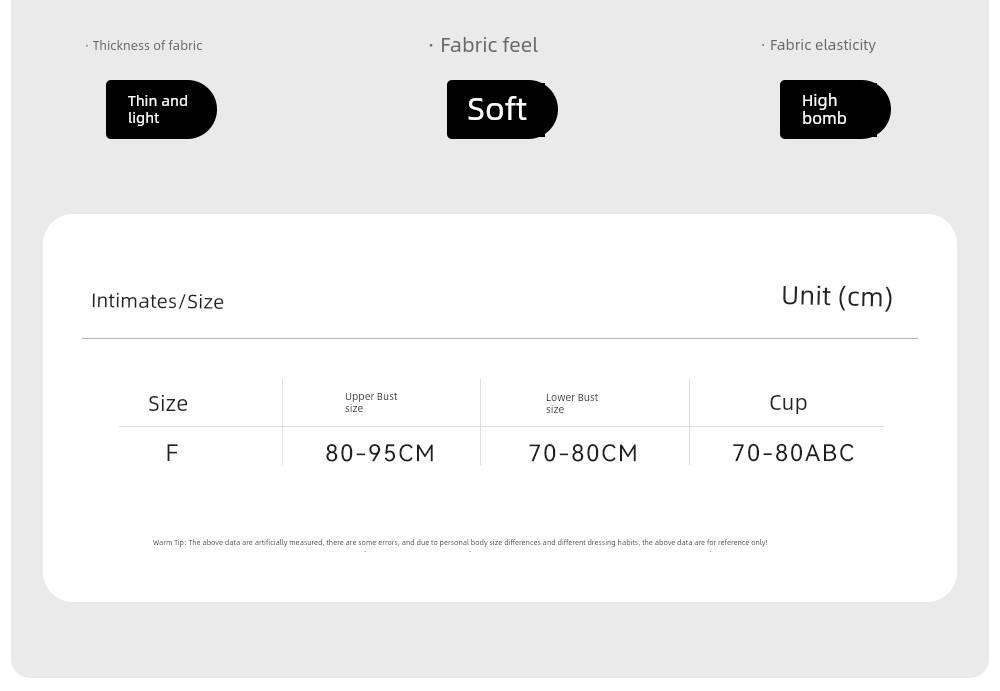This screenshot has width=1000, height=691.
Task: Click the 'Lower Bust size' column header
Action: pos(572,403)
